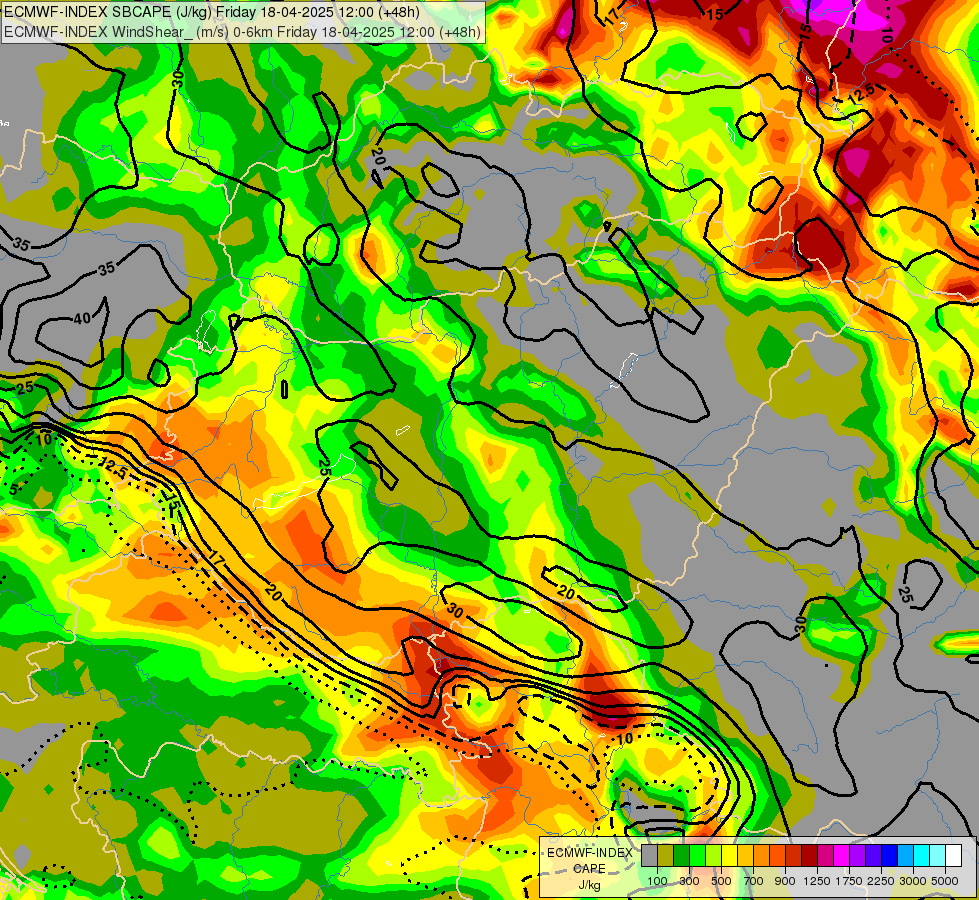Click the 40 wind shear contour label
The height and width of the screenshot is (900, 979).
pyautogui.click(x=82, y=319)
